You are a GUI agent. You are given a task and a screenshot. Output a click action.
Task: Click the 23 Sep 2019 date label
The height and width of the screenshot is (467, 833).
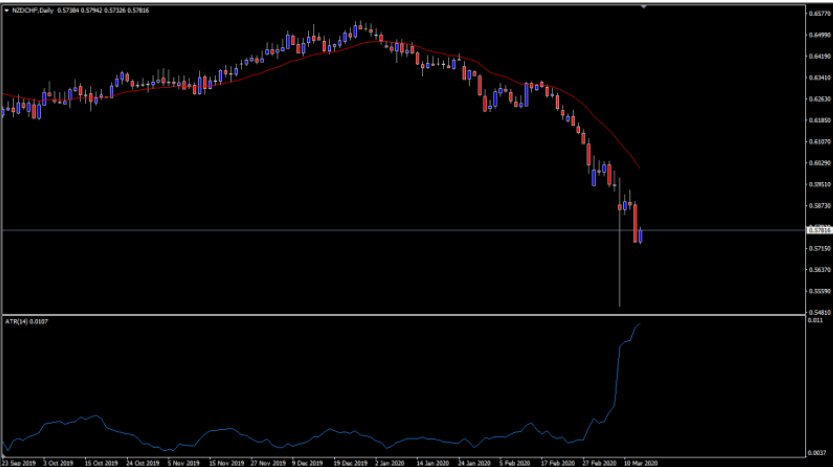(x=18, y=463)
